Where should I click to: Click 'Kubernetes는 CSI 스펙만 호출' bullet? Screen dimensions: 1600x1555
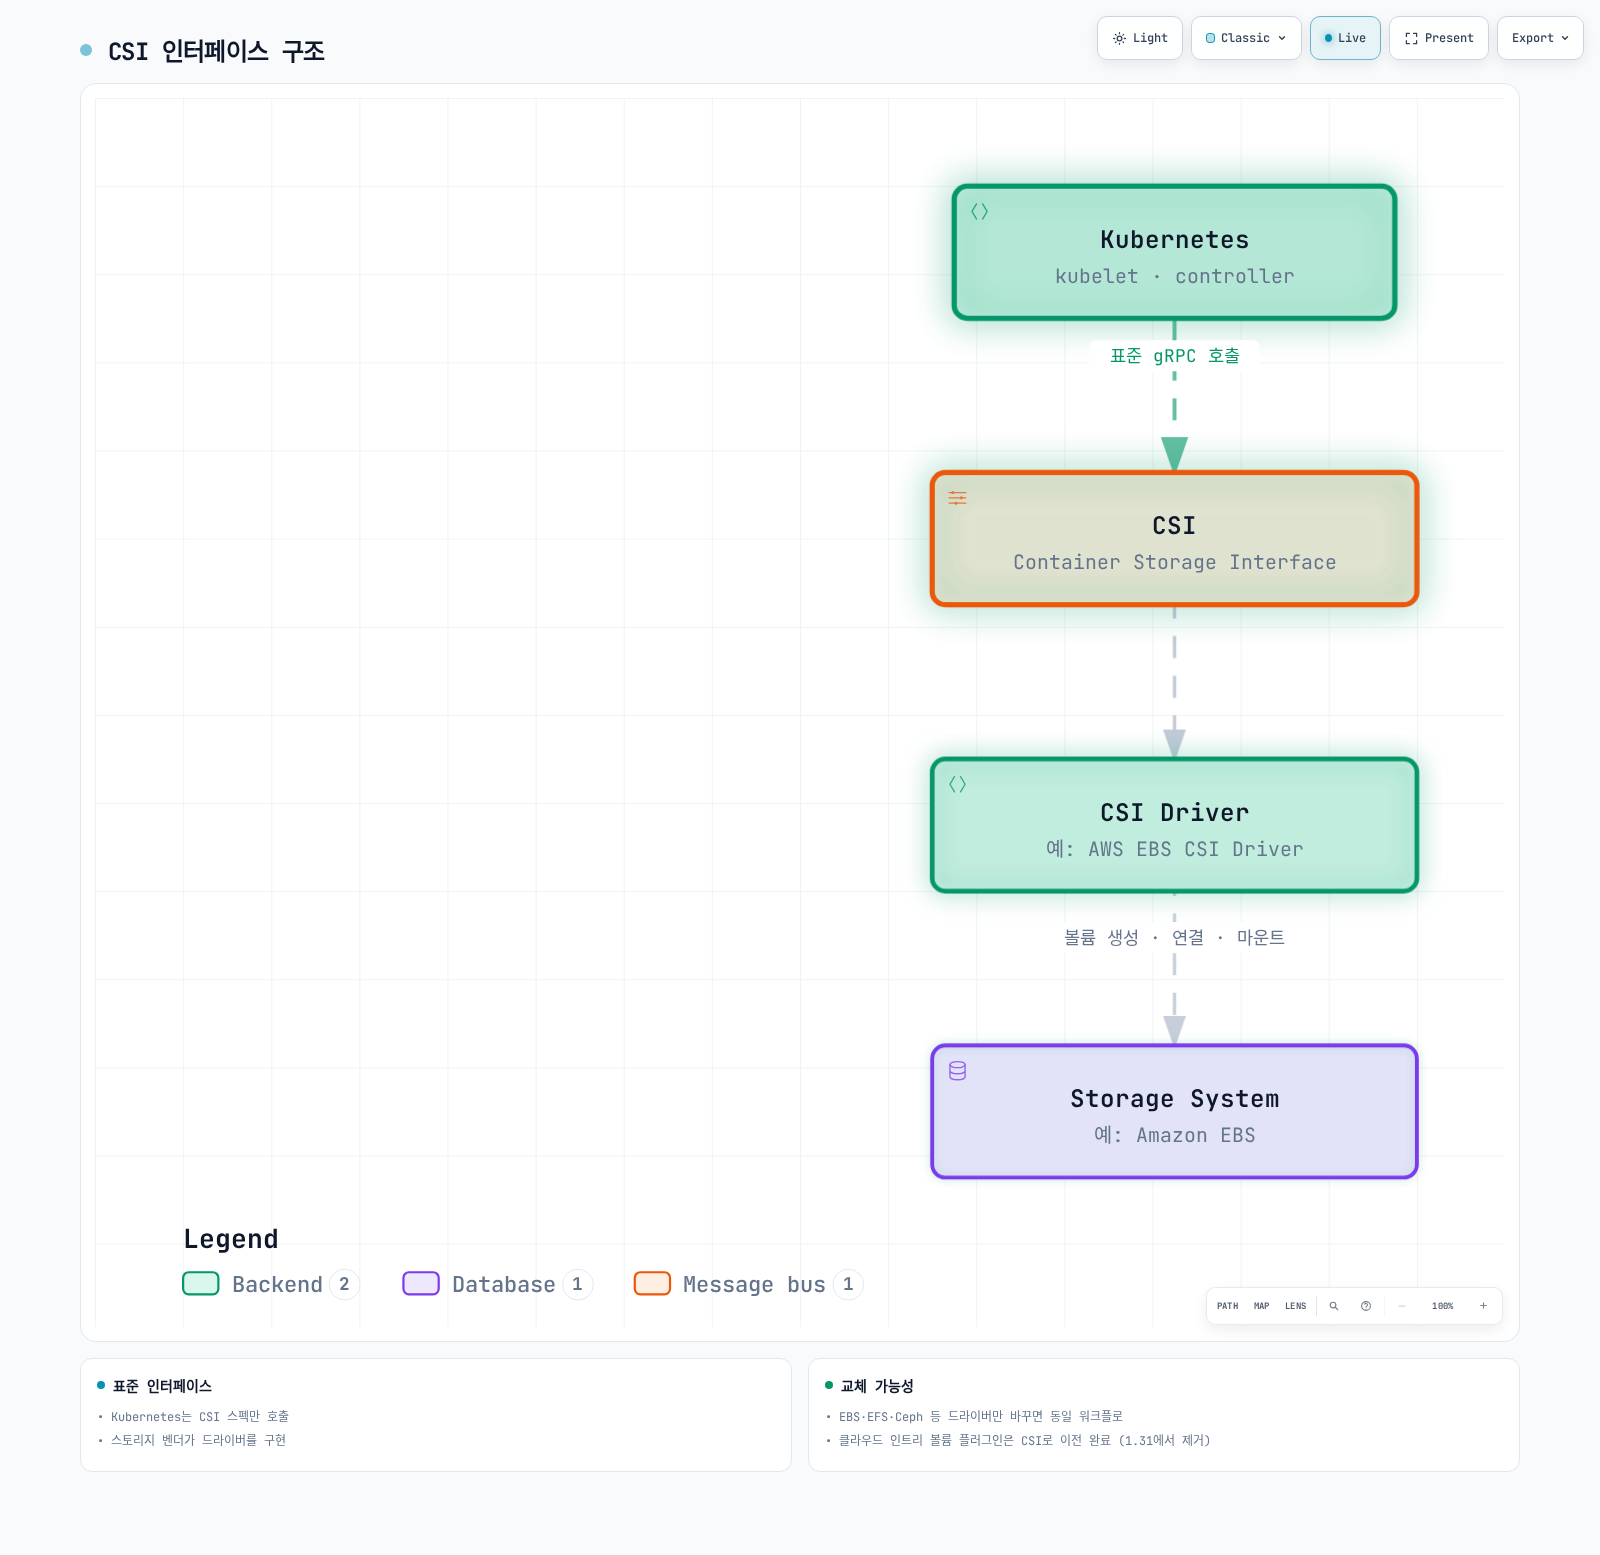pyautogui.click(x=200, y=1416)
